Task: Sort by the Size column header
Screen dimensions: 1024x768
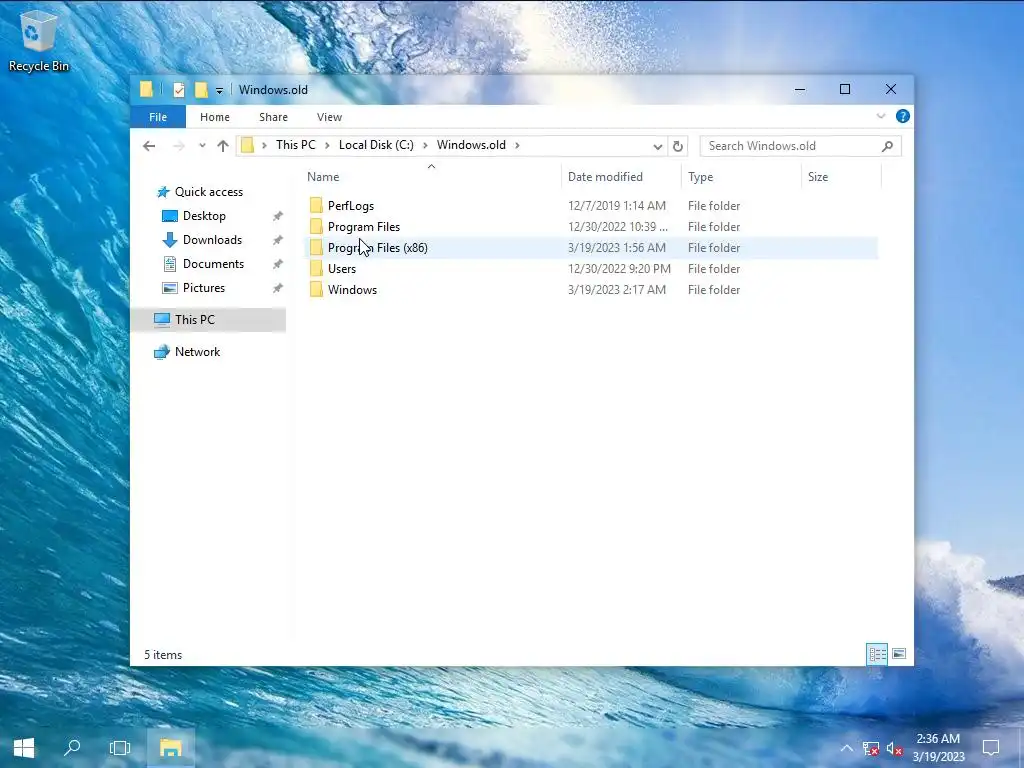Action: (841, 177)
